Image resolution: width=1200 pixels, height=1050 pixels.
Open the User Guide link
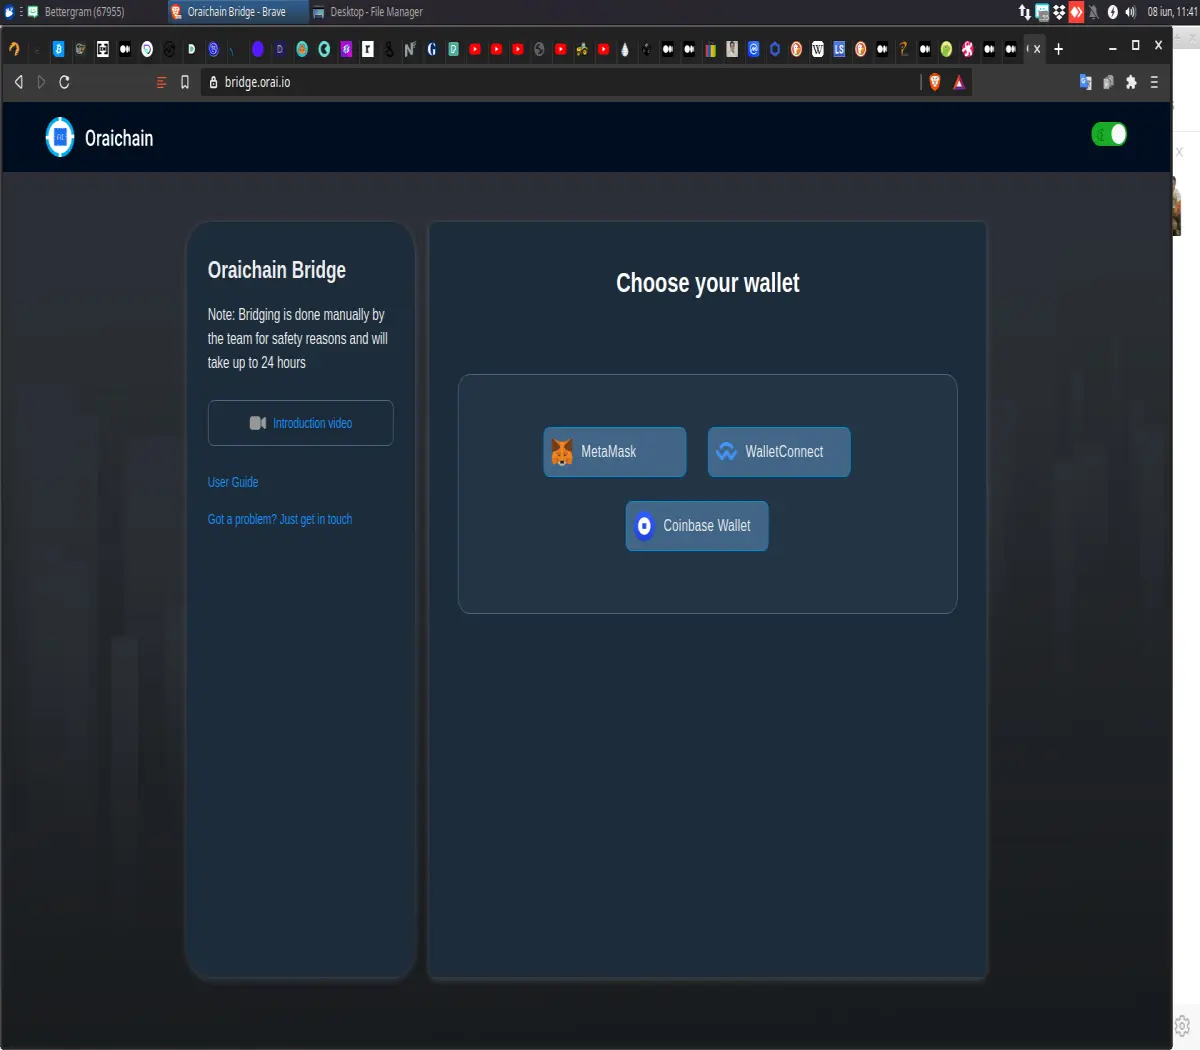coord(233,482)
